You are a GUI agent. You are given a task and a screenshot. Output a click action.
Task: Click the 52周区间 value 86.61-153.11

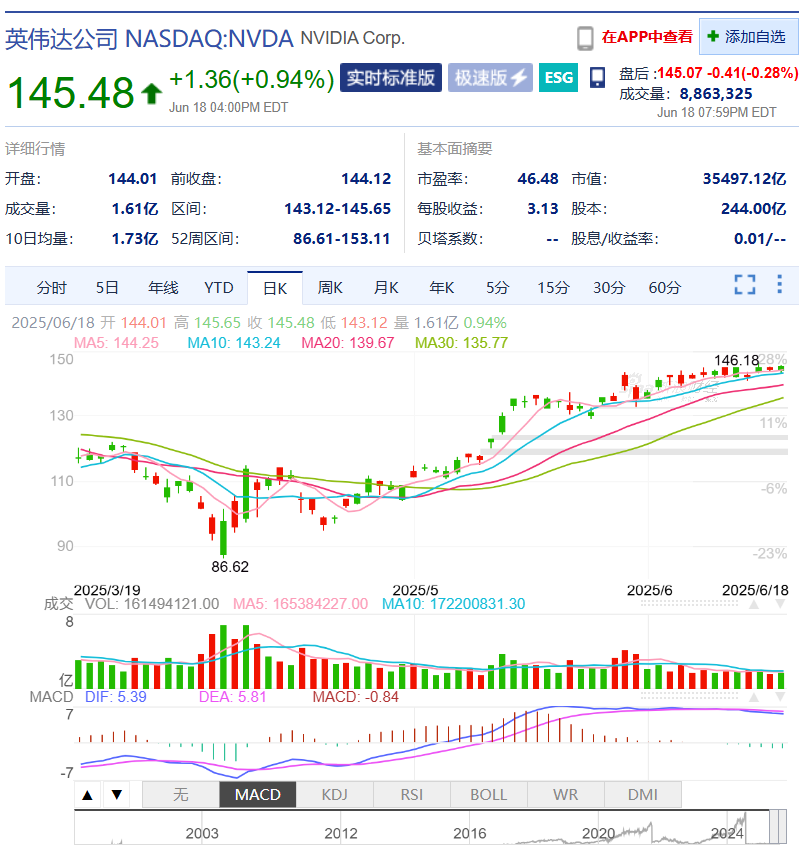coord(341,239)
